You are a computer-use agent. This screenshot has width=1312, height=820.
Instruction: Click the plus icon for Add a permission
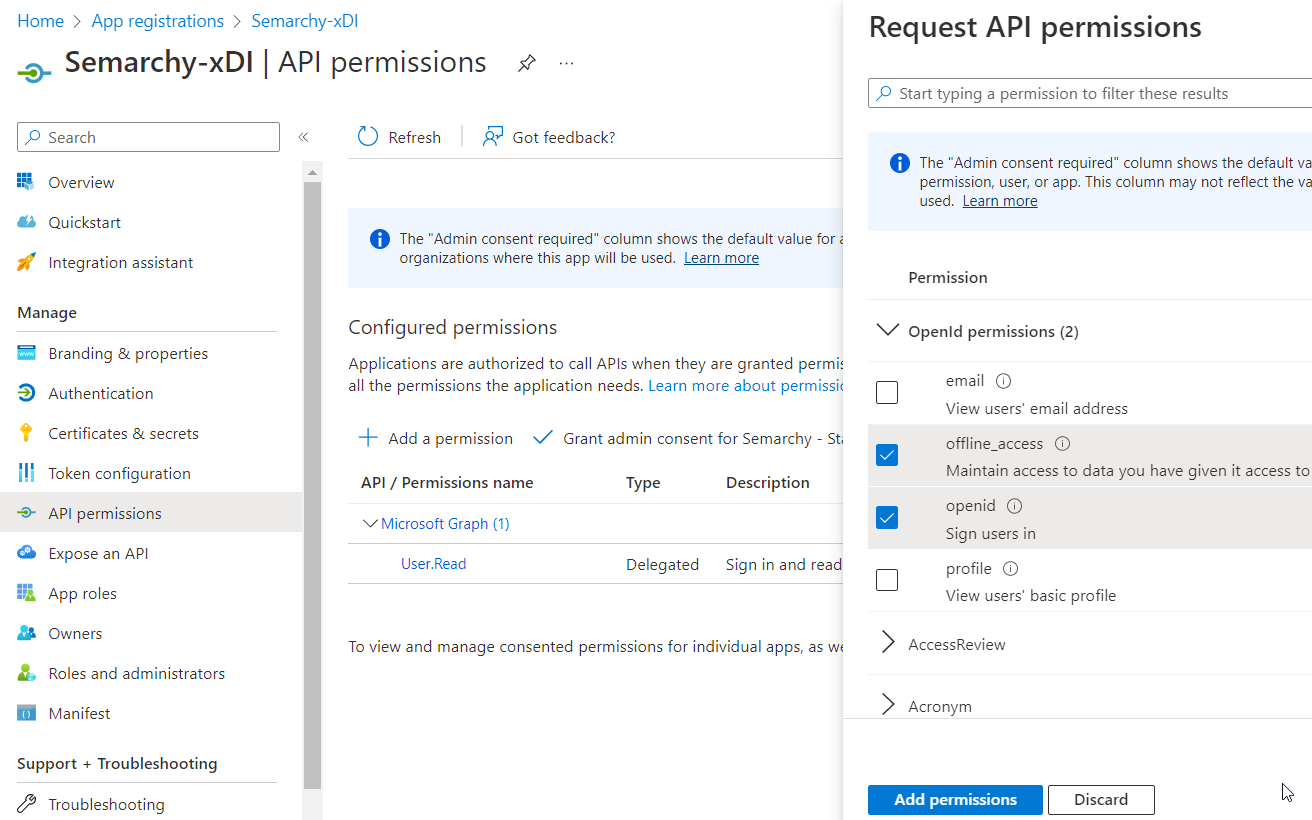(368, 437)
